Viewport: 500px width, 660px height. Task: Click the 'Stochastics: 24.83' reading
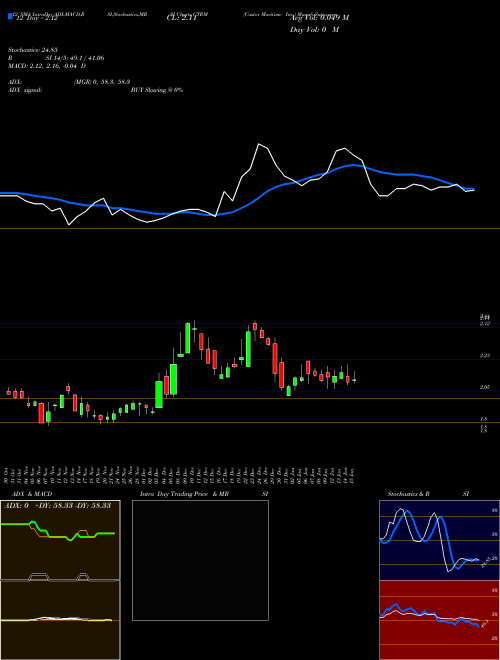coord(33,50)
